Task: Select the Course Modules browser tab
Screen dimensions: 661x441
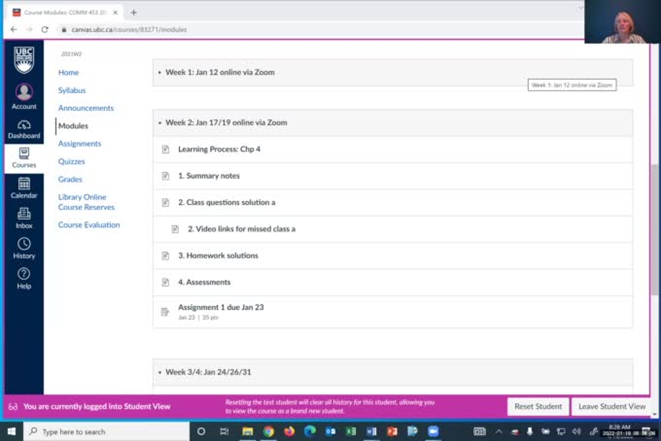Action: coord(64,12)
